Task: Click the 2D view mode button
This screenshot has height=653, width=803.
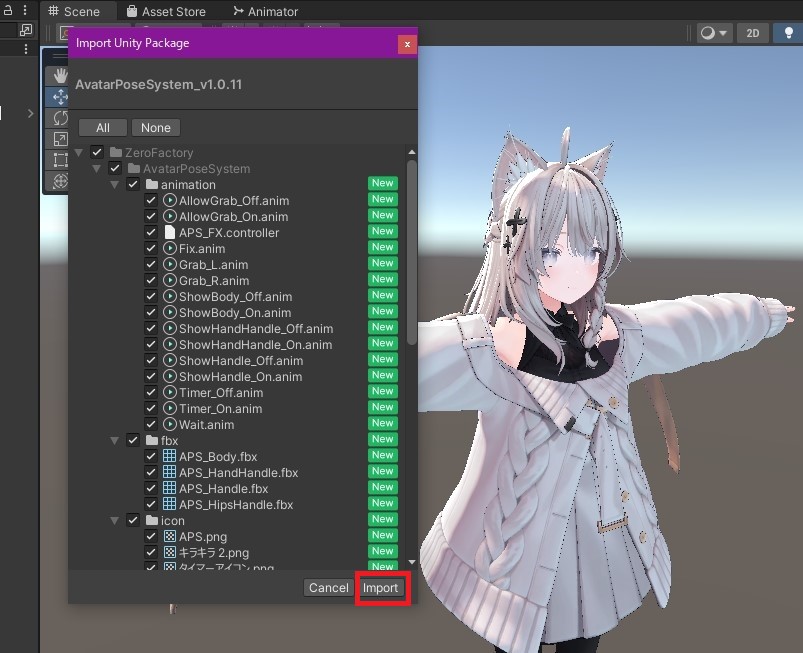Action: (x=752, y=33)
